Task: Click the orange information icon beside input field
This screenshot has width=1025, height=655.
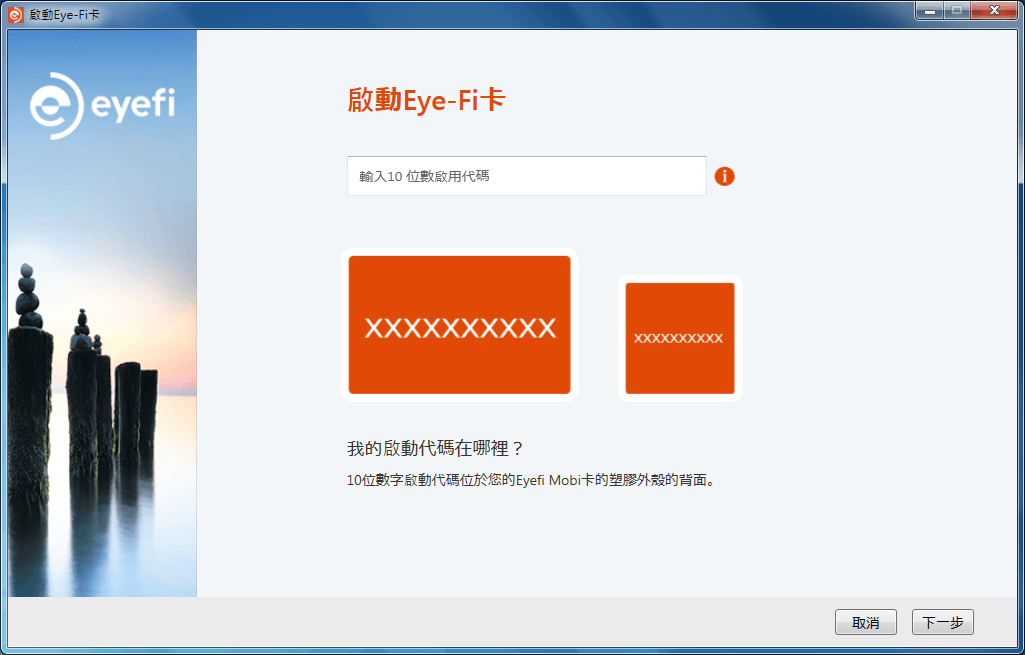Action: pyautogui.click(x=724, y=176)
